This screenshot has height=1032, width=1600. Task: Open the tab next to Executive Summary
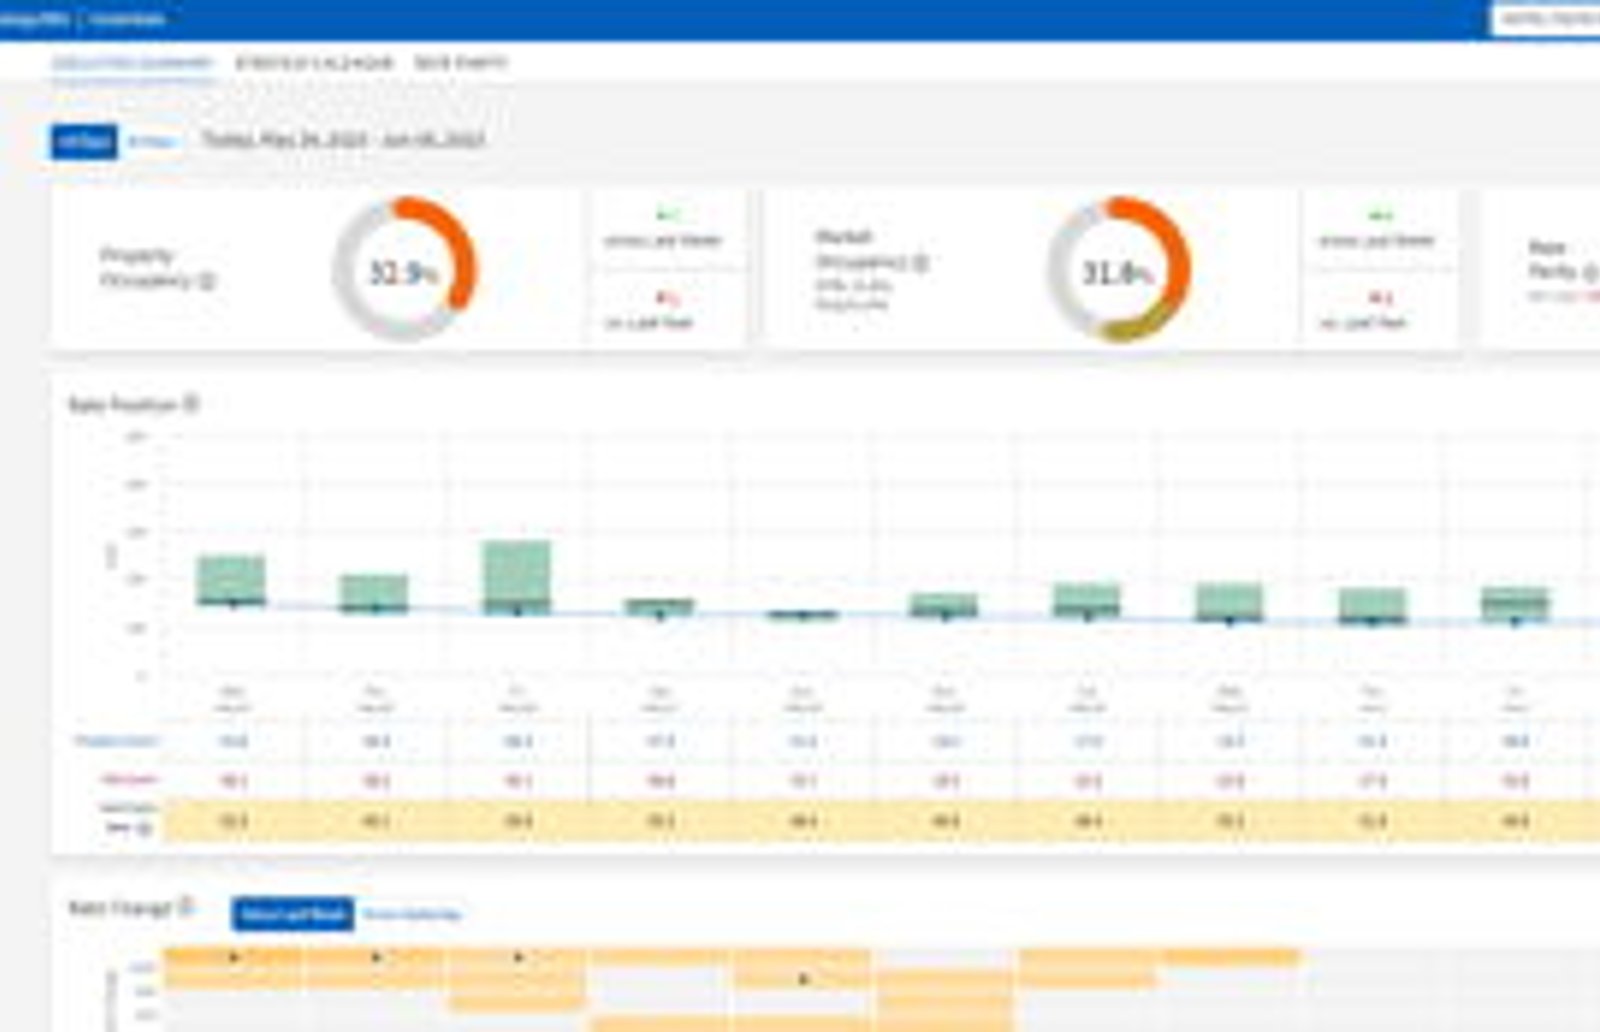tap(314, 63)
